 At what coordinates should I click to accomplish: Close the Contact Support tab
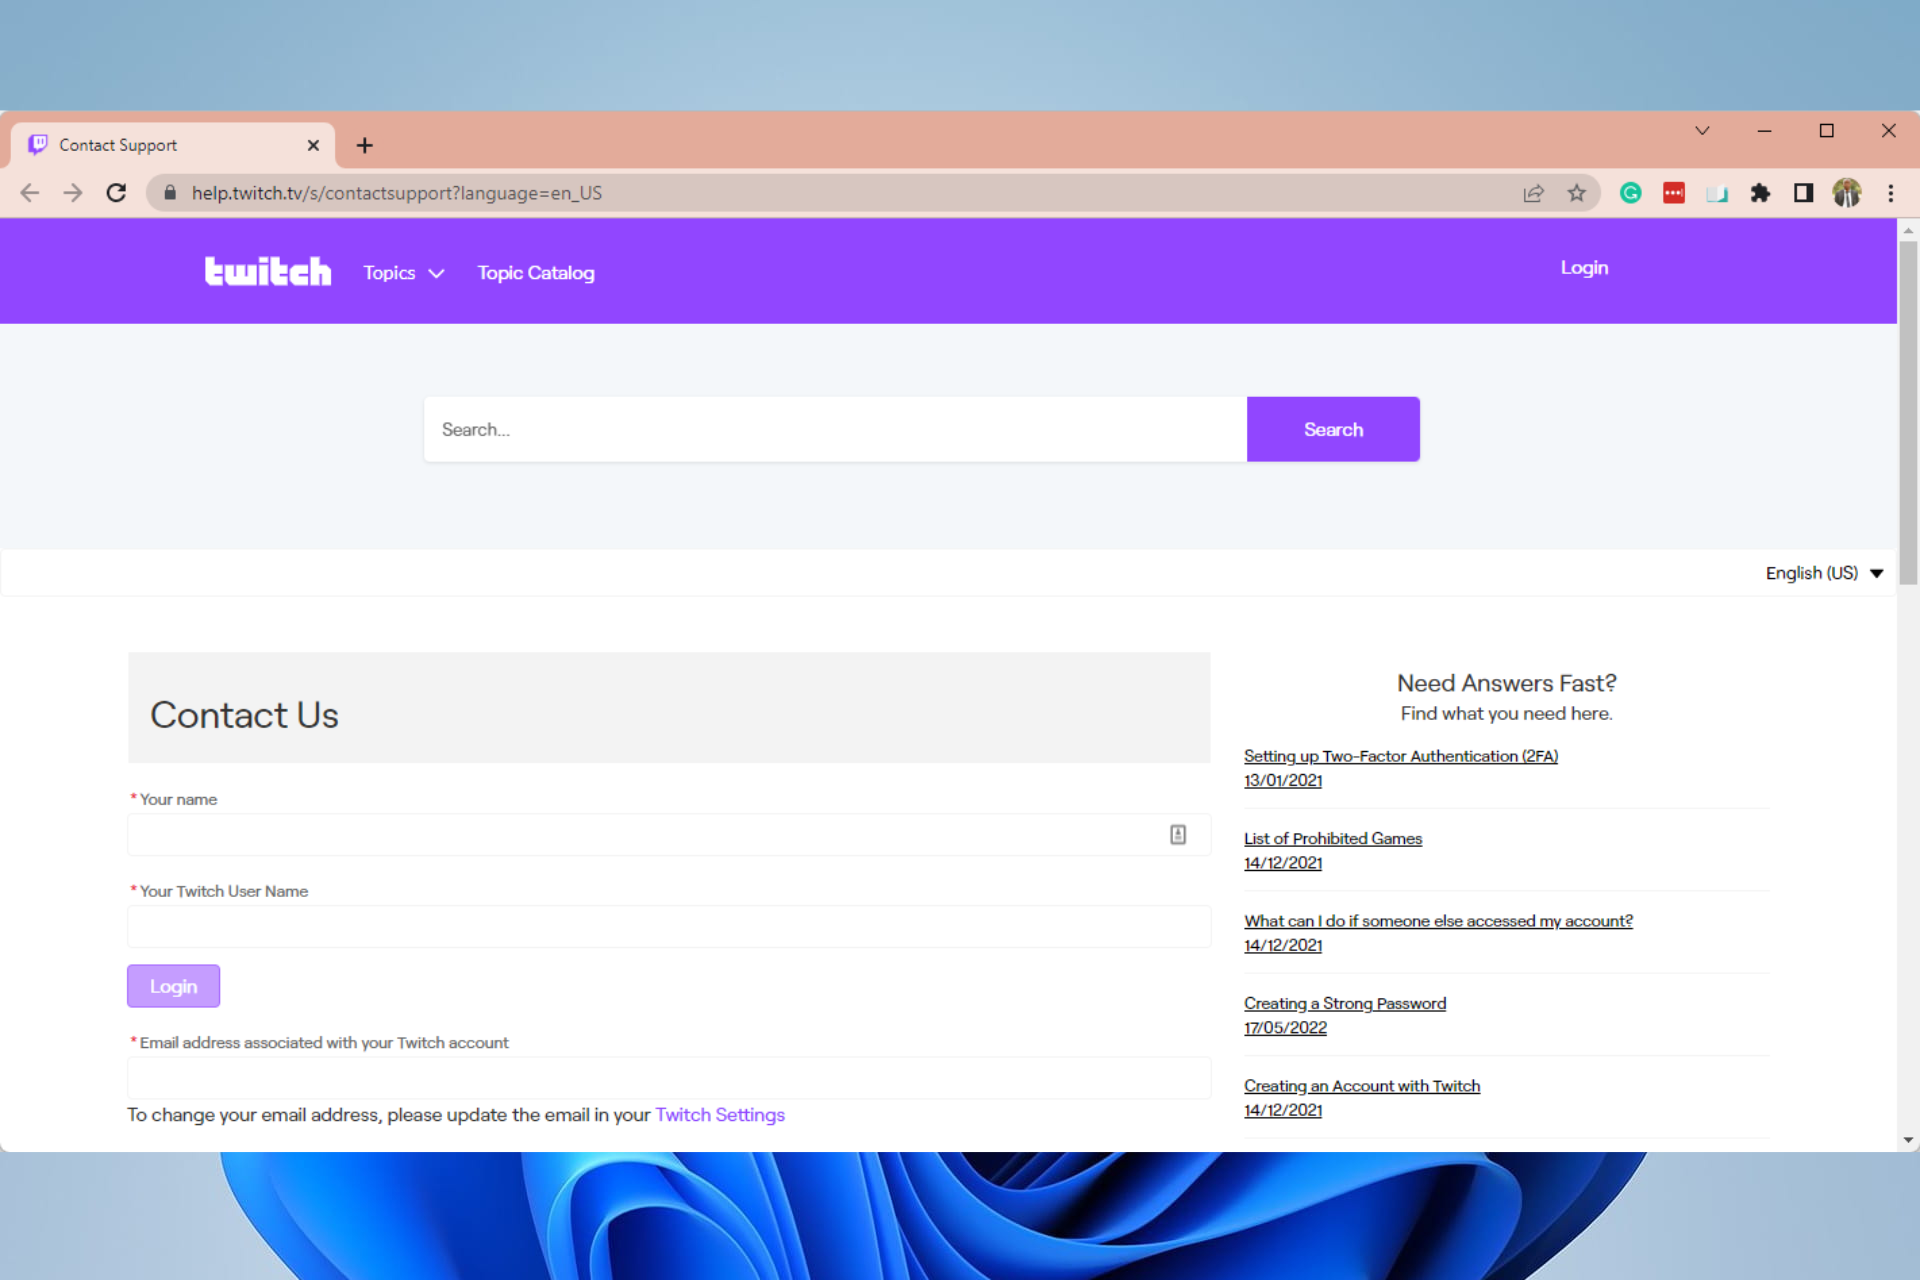tap(313, 146)
